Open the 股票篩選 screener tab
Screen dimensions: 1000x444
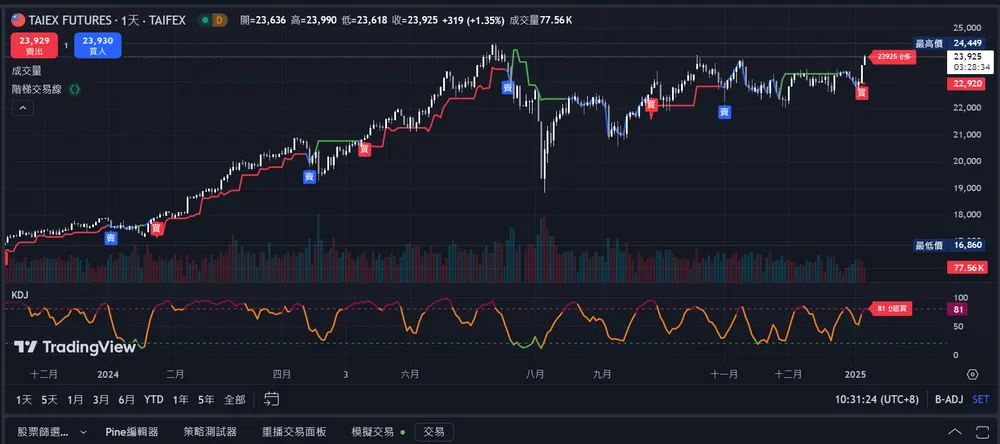point(43,432)
